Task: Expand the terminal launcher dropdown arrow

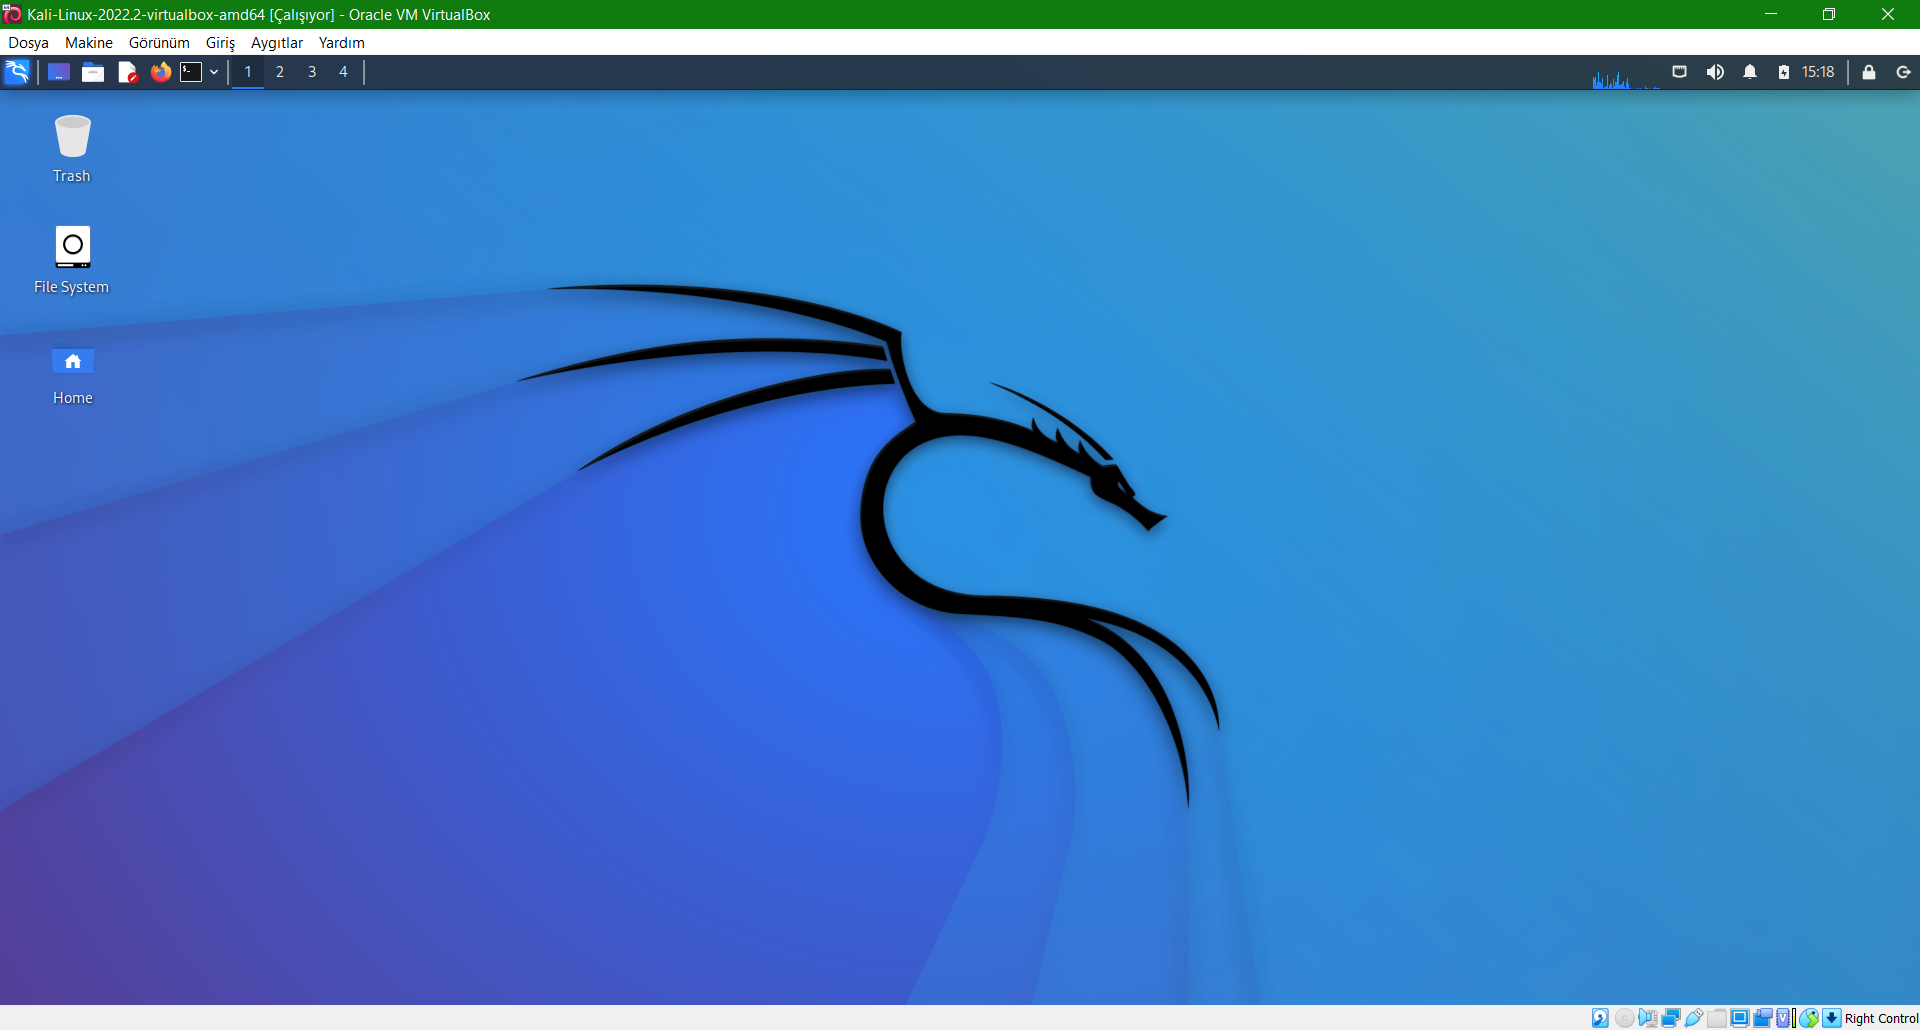Action: click(214, 72)
